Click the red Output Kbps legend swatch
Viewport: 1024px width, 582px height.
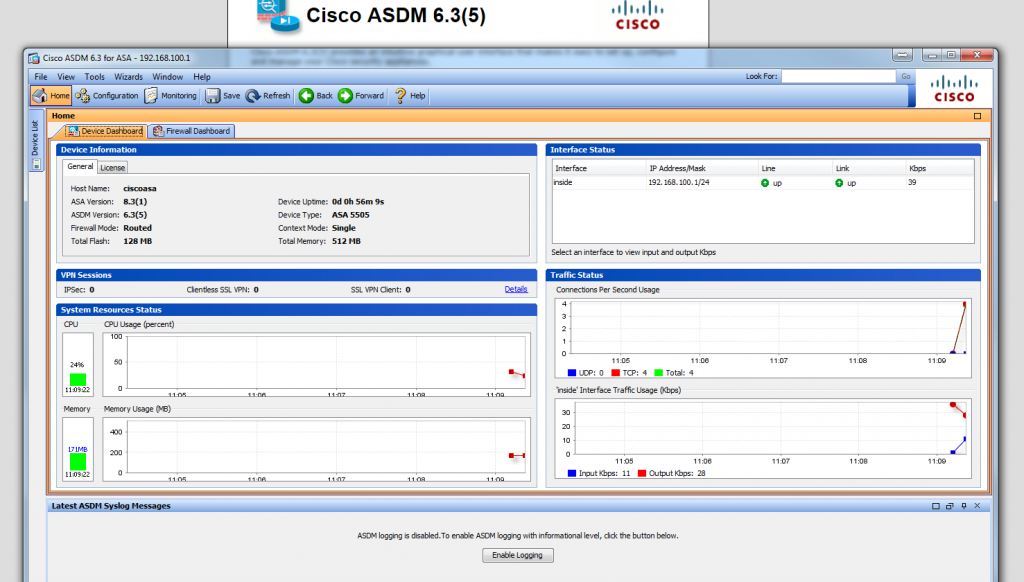(642, 473)
